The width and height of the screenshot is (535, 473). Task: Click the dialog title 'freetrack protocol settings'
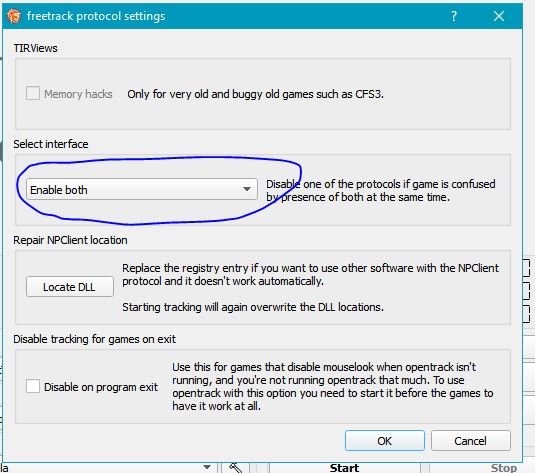[x=96, y=16]
